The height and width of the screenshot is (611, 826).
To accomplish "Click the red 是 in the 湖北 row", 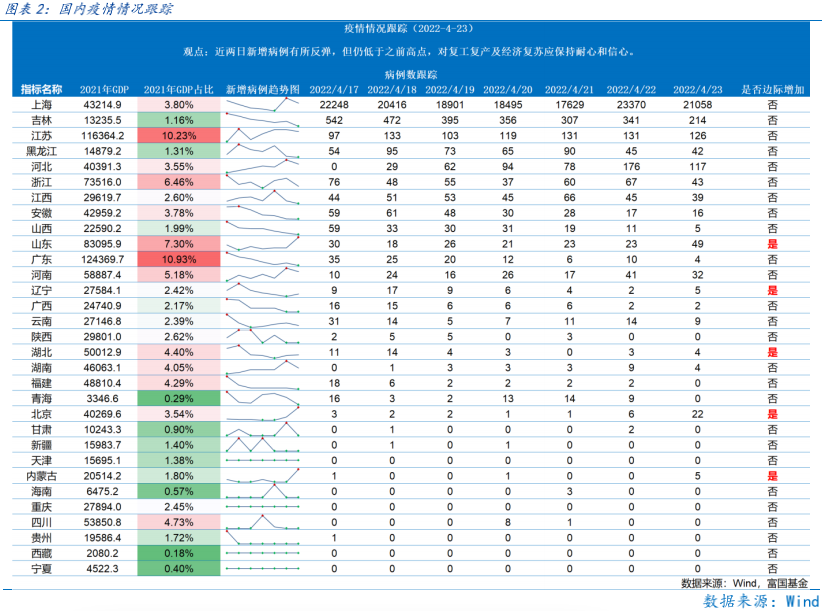I will 772,352.
